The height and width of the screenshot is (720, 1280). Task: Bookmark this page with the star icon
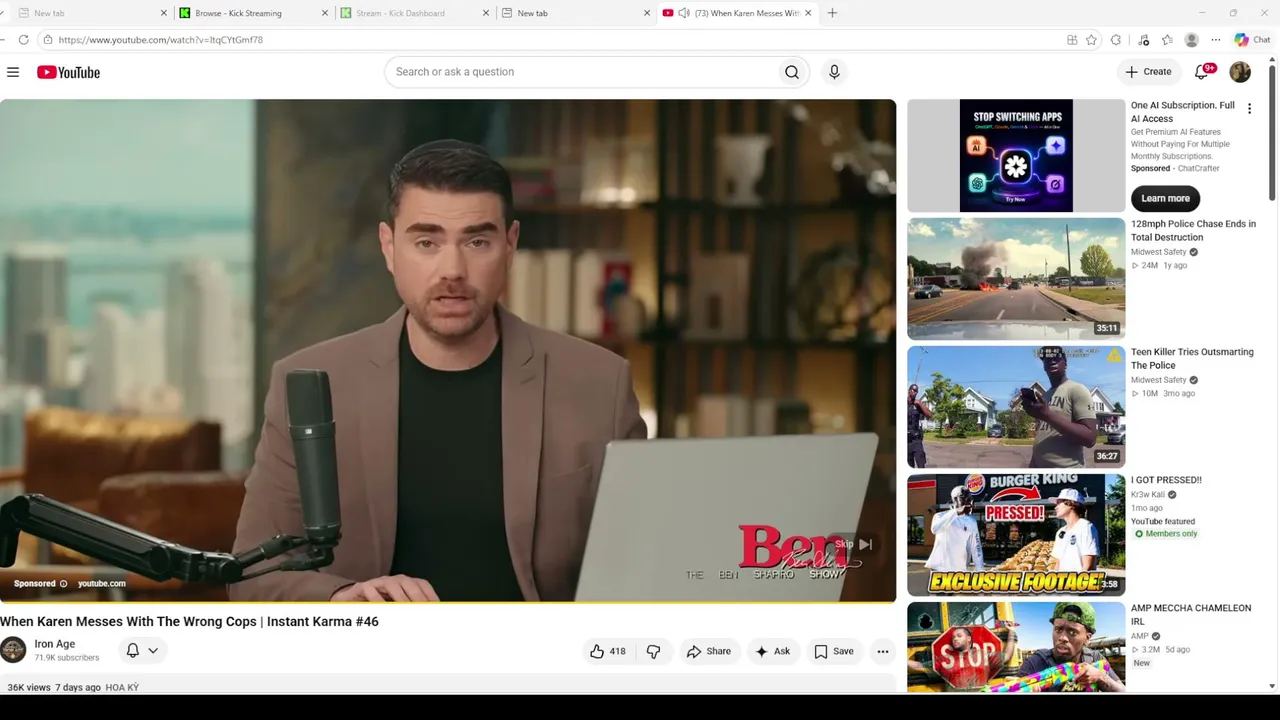(1091, 40)
